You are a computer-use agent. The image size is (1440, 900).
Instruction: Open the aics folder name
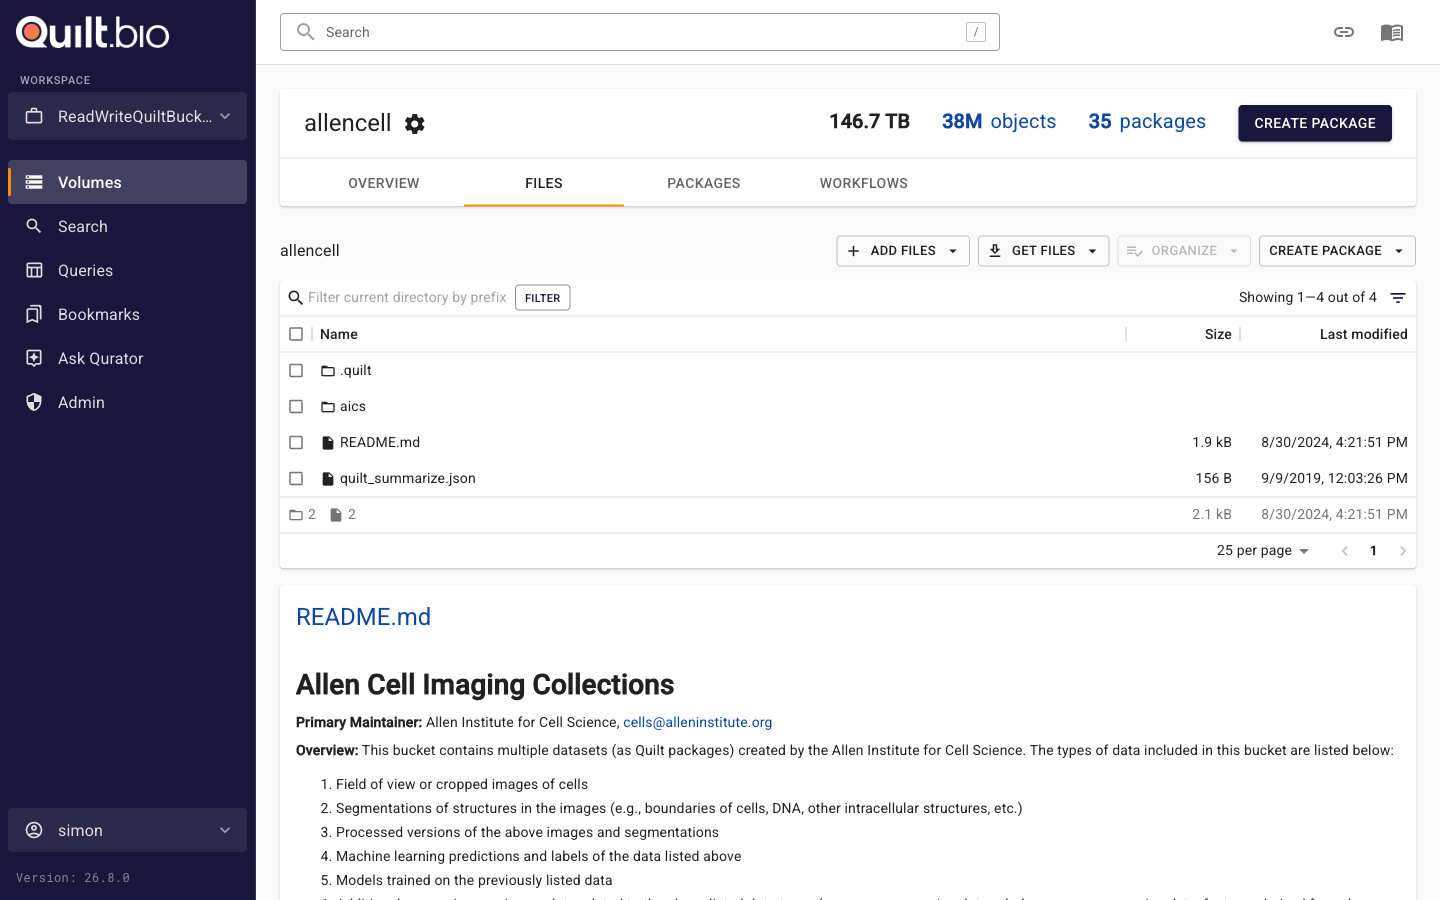353,406
